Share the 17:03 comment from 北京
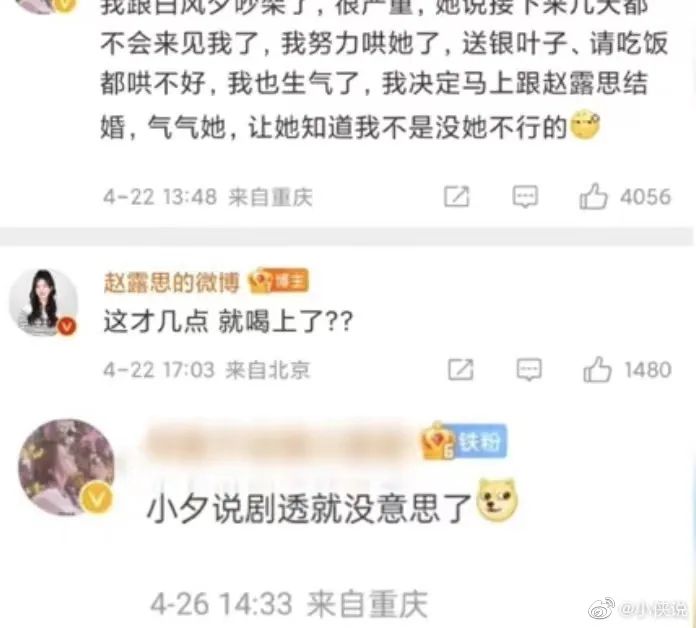 click(x=460, y=370)
